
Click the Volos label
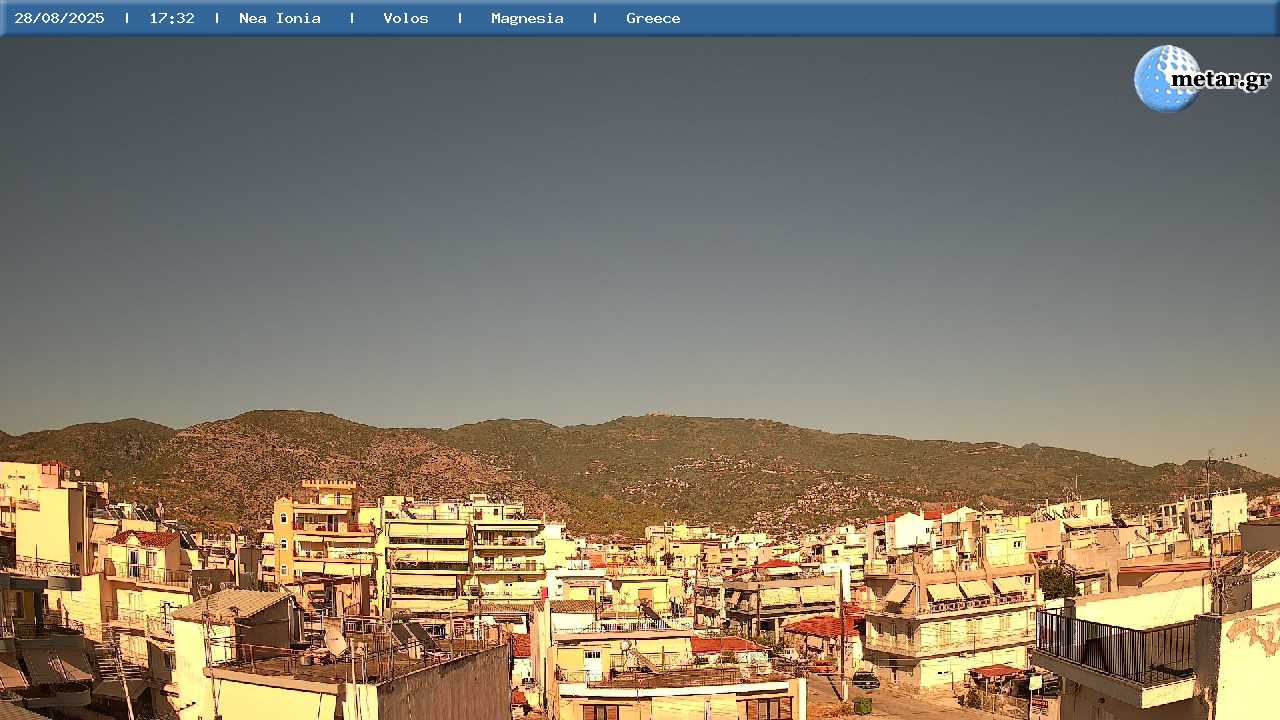(x=406, y=18)
